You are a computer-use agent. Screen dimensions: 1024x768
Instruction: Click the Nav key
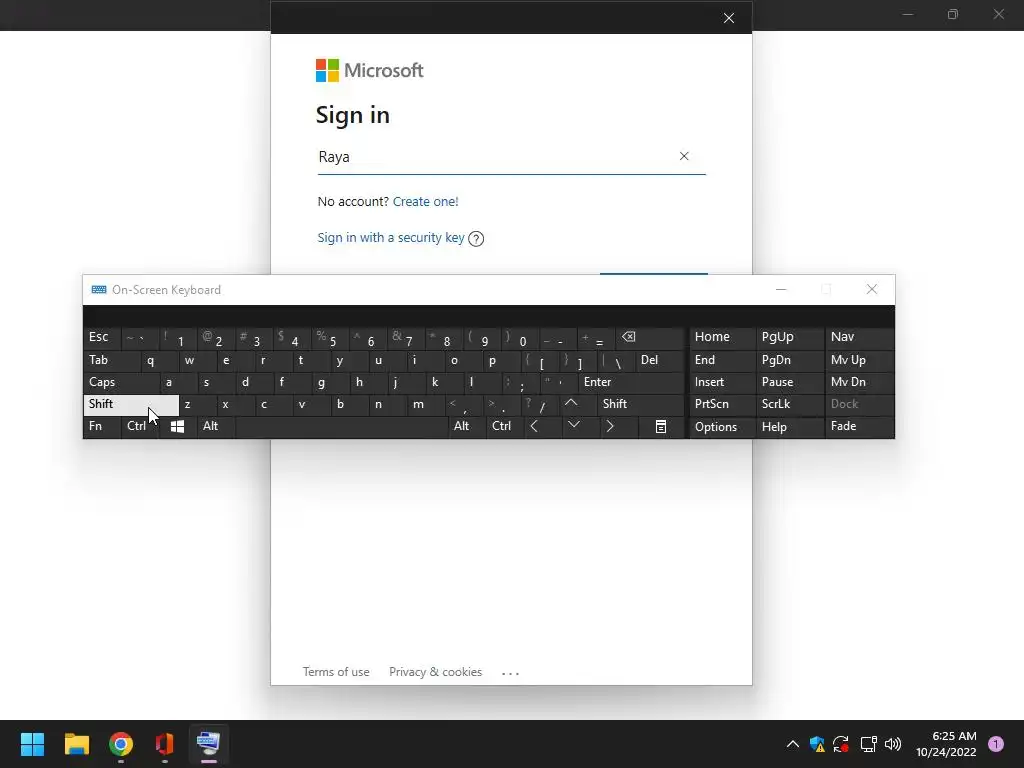pyautogui.click(x=859, y=337)
